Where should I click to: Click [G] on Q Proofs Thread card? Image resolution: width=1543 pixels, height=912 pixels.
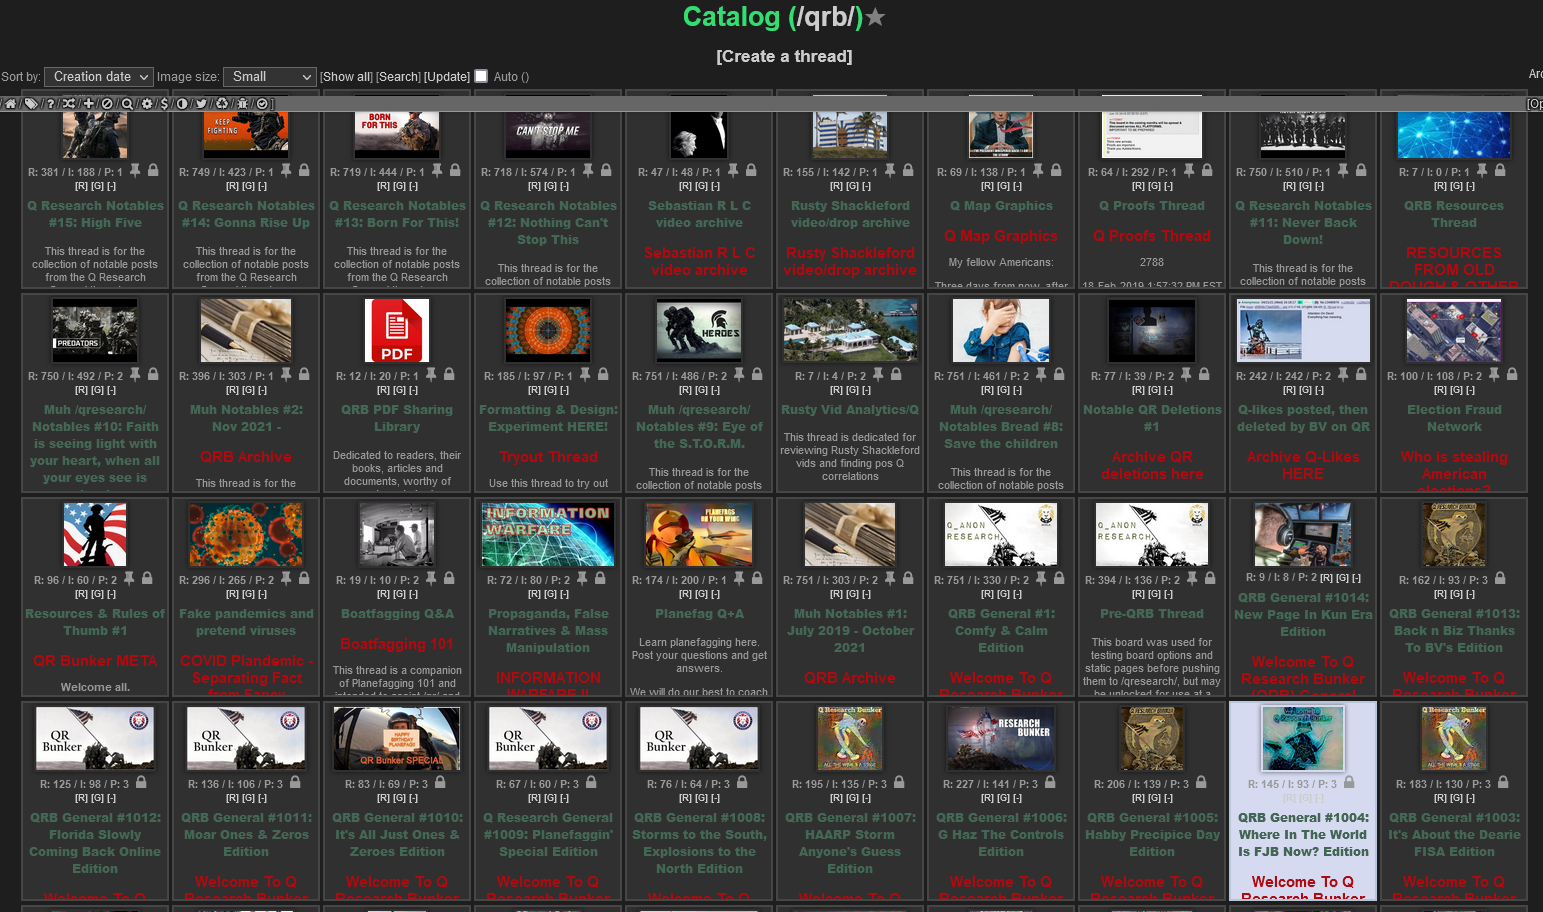pos(1152,186)
